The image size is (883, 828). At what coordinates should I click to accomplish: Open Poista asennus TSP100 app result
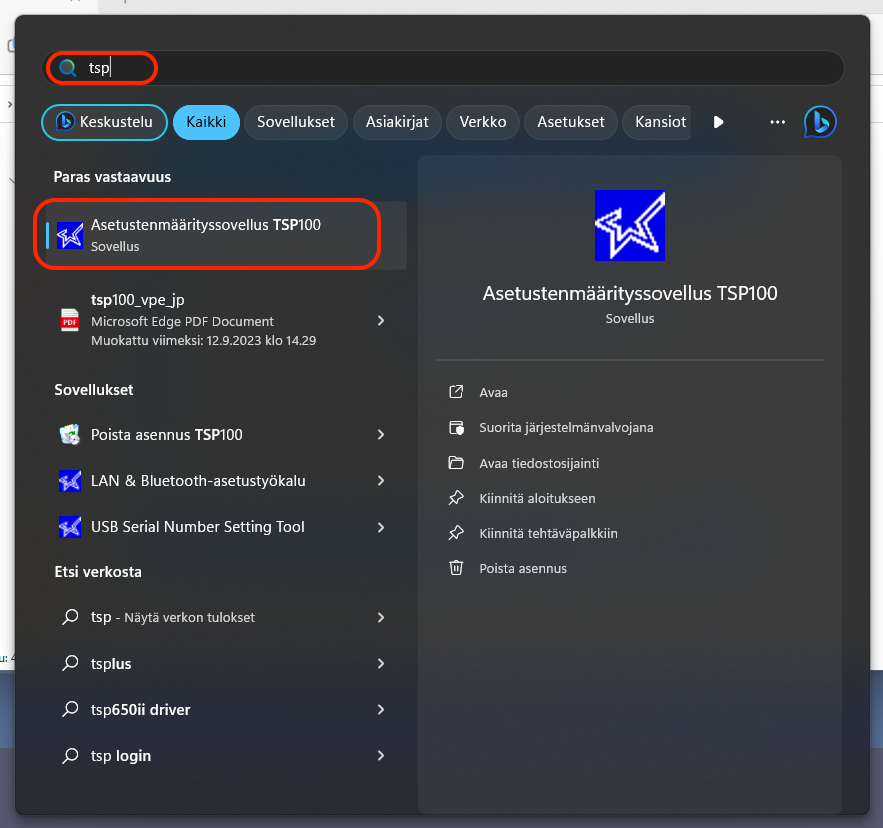tap(226, 434)
